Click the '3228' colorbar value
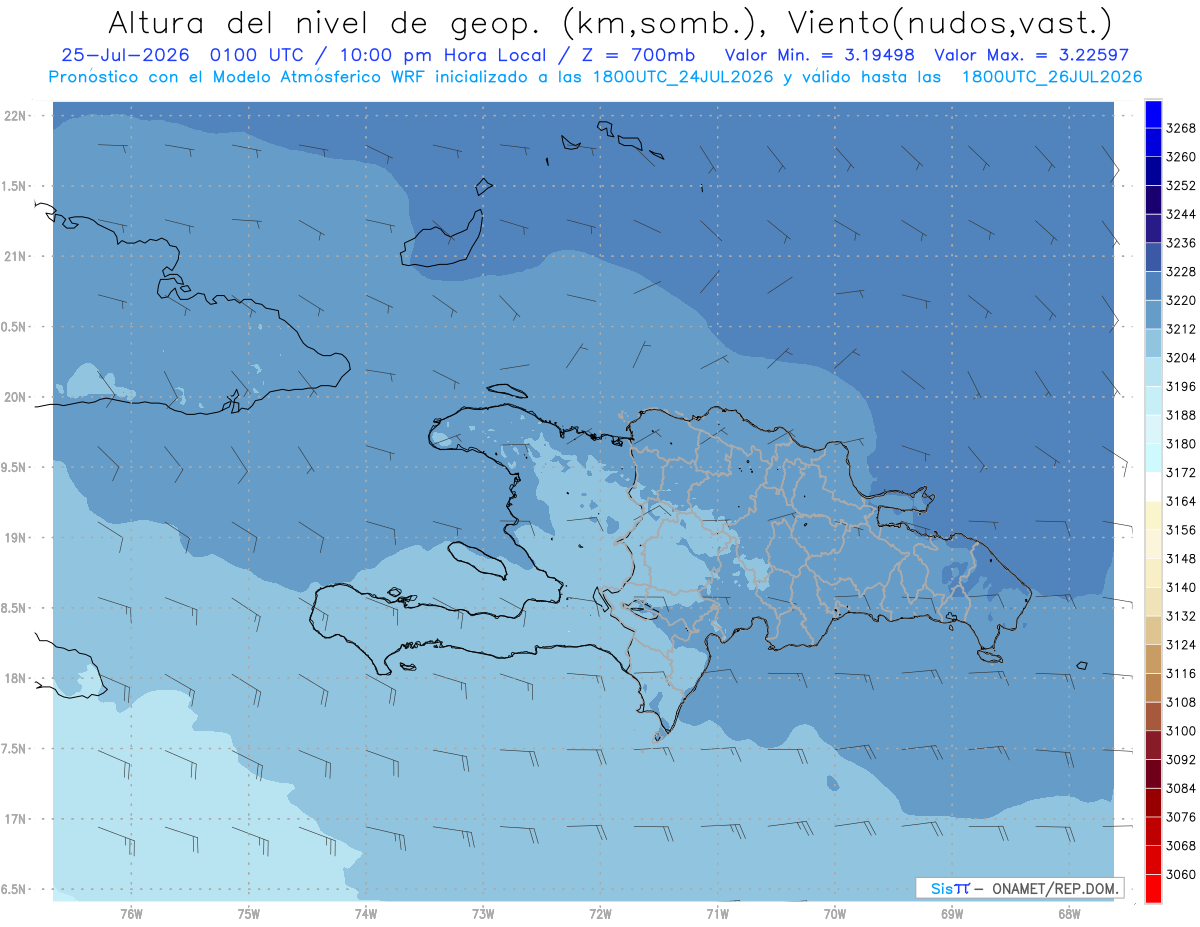Image resolution: width=1200 pixels, height=927 pixels. (1181, 271)
